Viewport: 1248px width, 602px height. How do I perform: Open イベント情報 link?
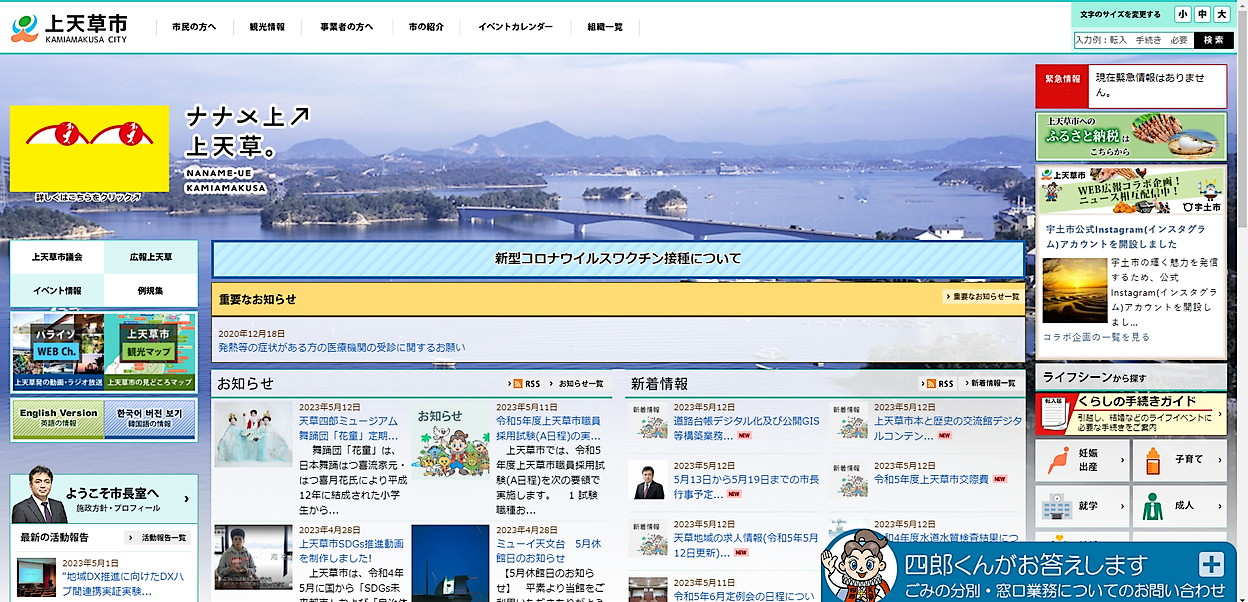(x=57, y=291)
